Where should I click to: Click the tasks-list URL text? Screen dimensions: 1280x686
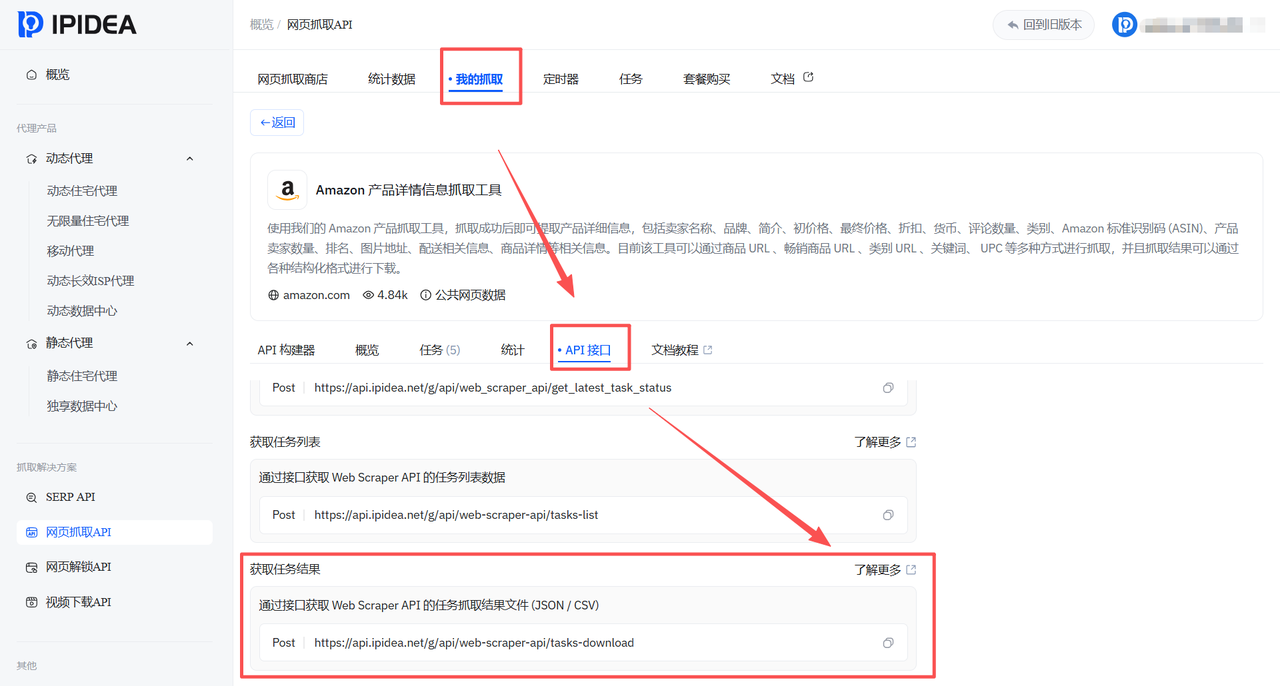tap(456, 515)
